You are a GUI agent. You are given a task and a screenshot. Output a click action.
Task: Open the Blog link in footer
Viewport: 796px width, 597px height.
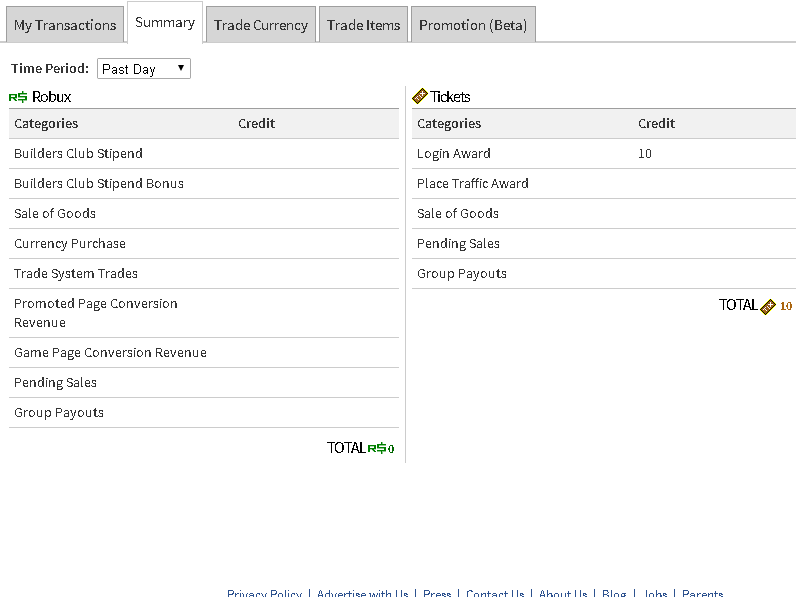[614, 593]
